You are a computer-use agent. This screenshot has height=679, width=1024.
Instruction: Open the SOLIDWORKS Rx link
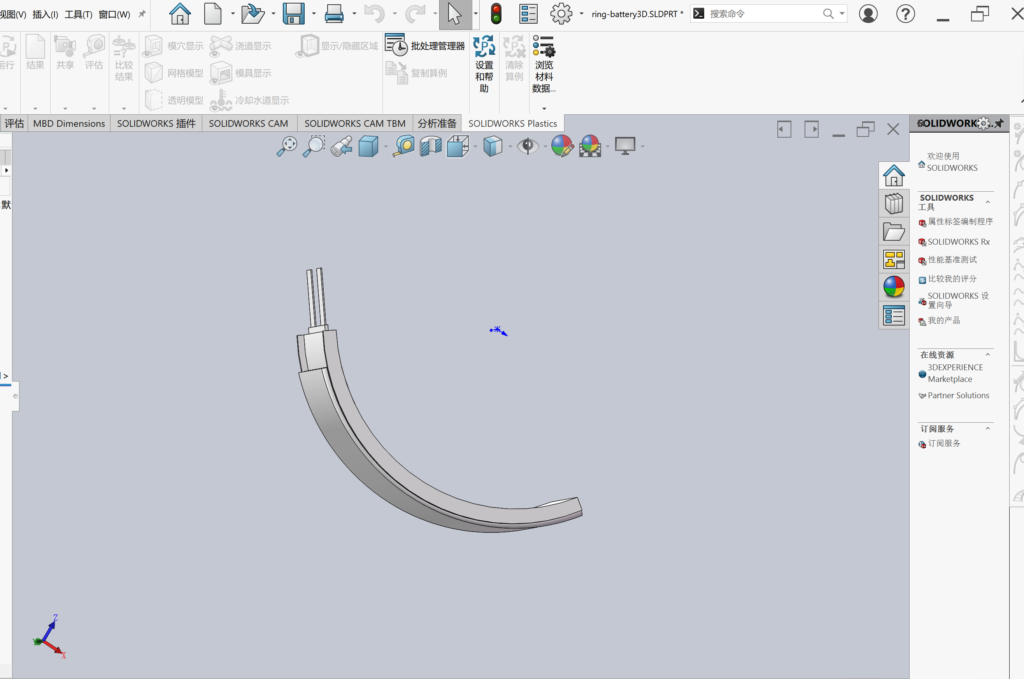958,242
